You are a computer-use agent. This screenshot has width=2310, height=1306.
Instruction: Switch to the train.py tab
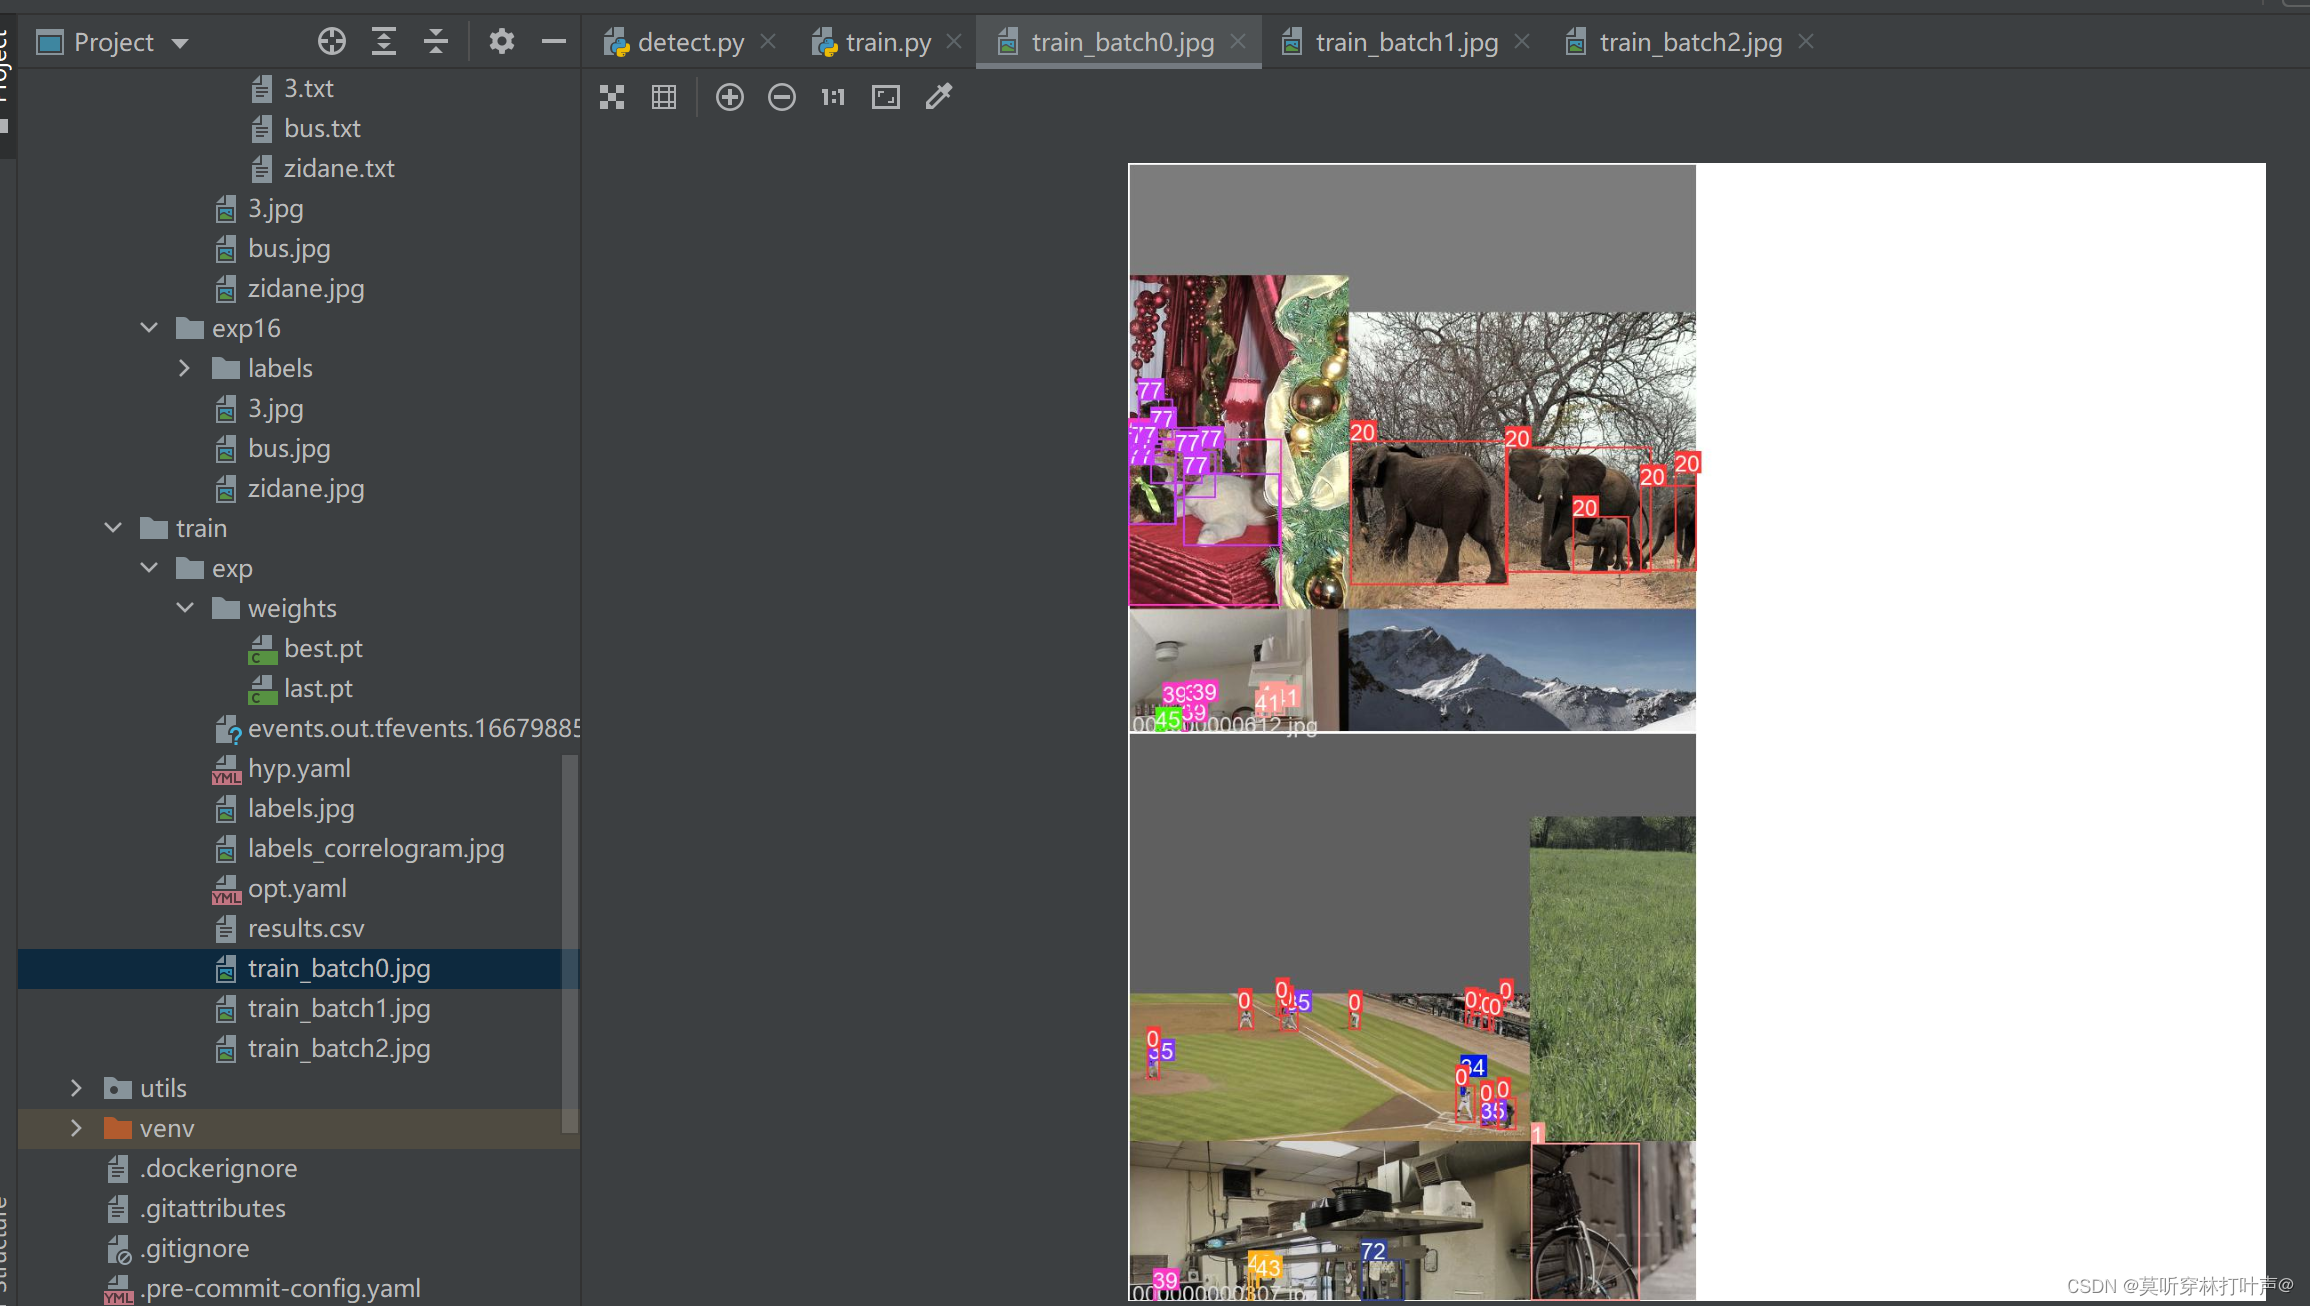click(872, 42)
